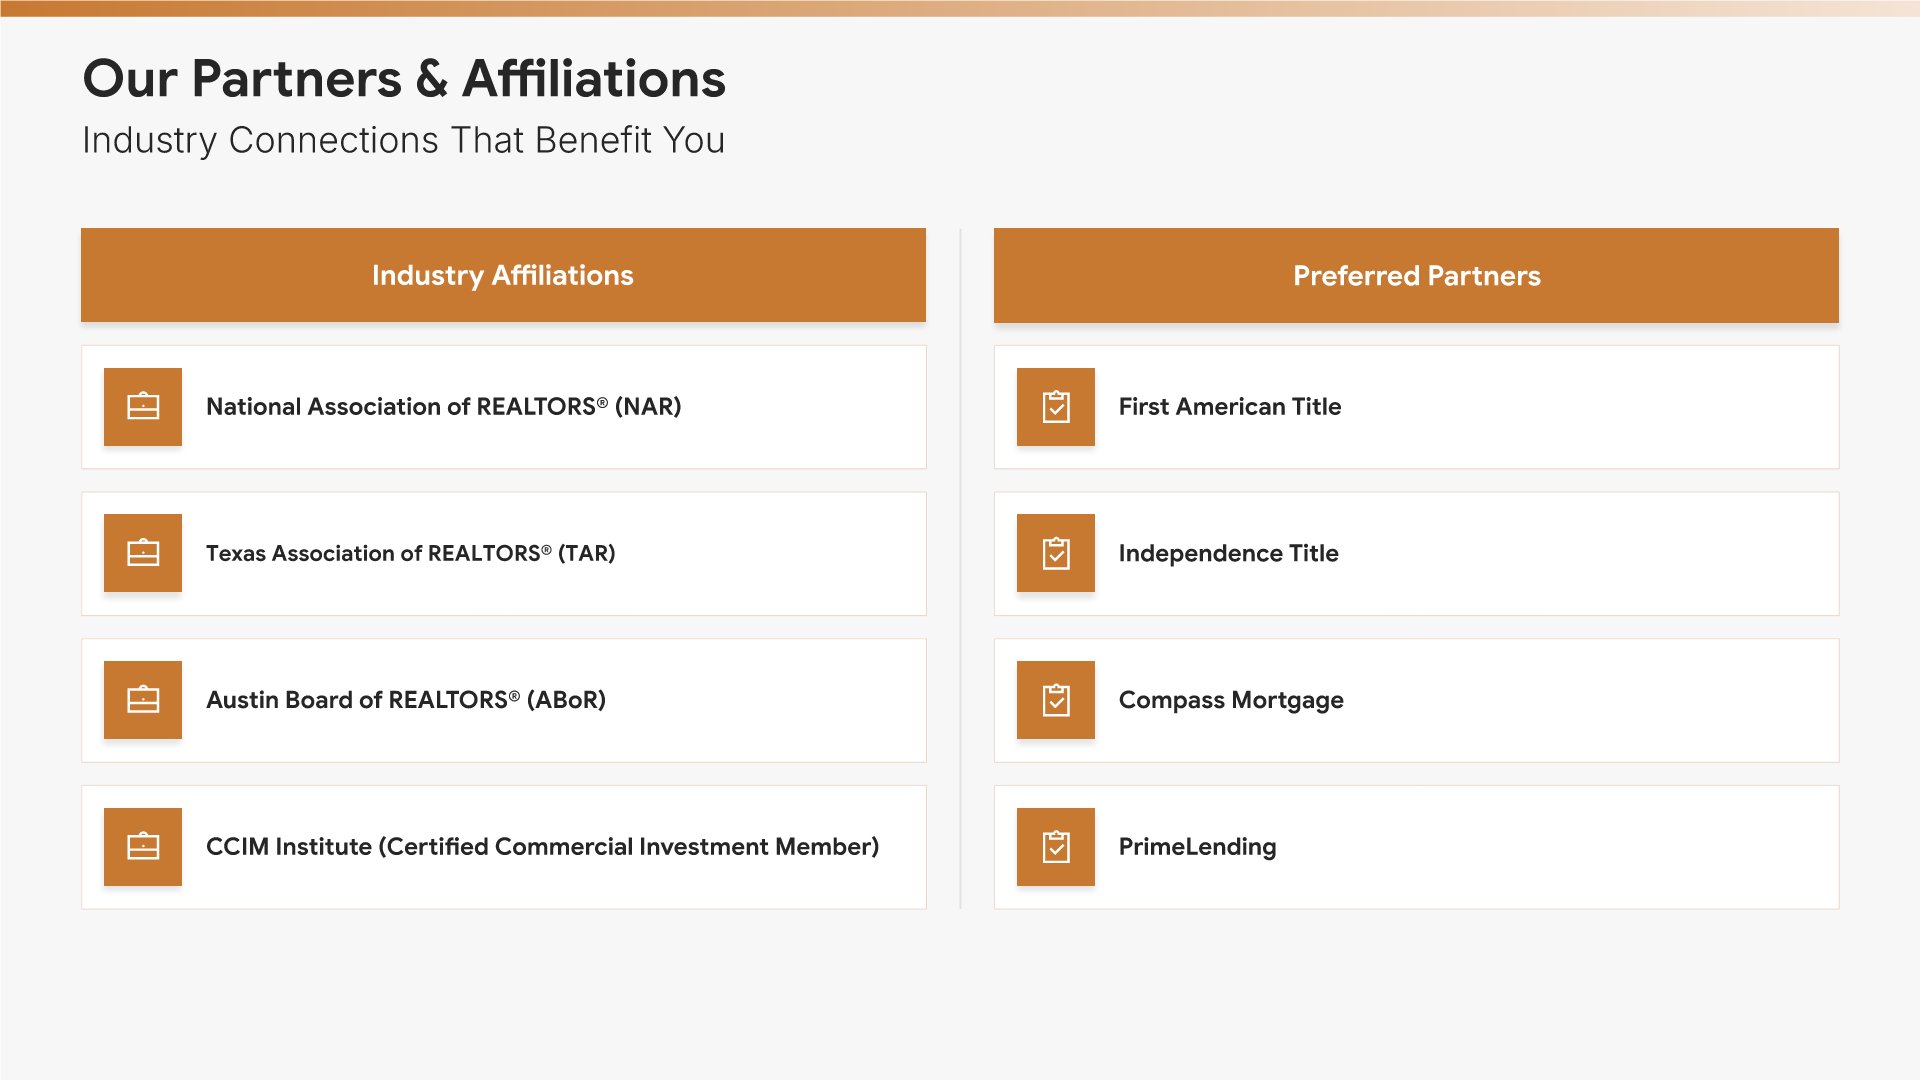Click the clipboard-check icon beside Compass Mortgage
The height and width of the screenshot is (1080, 1920).
1056,700
